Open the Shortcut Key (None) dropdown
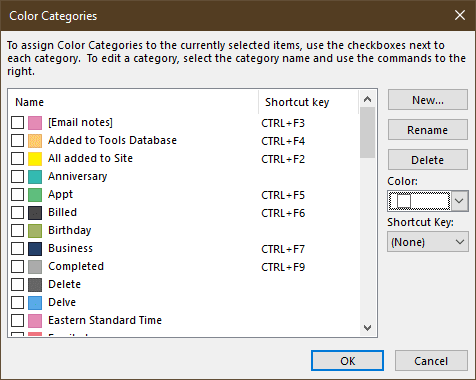 tap(428, 242)
